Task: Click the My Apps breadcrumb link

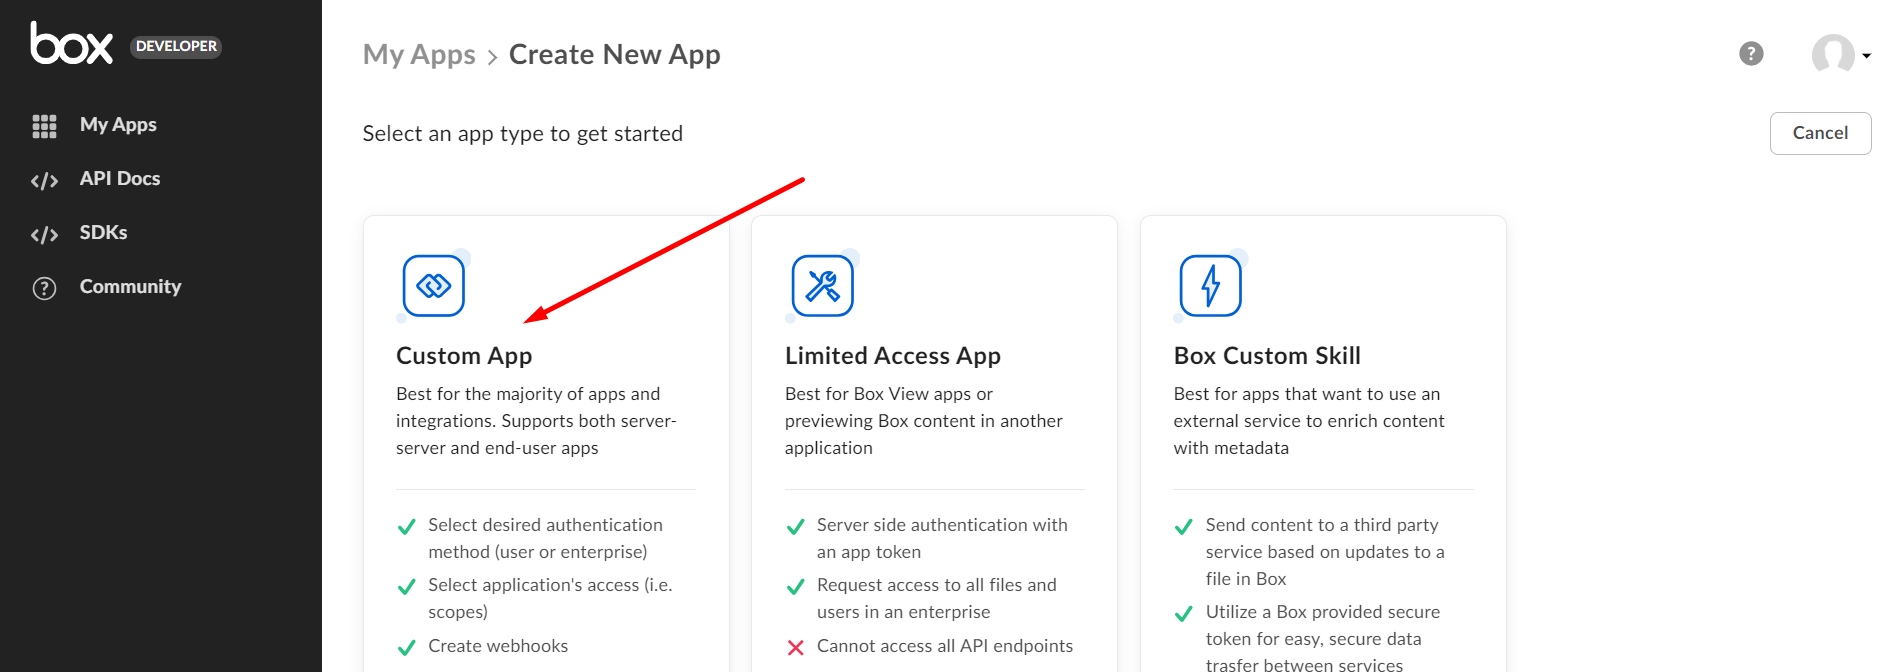Action: (419, 55)
